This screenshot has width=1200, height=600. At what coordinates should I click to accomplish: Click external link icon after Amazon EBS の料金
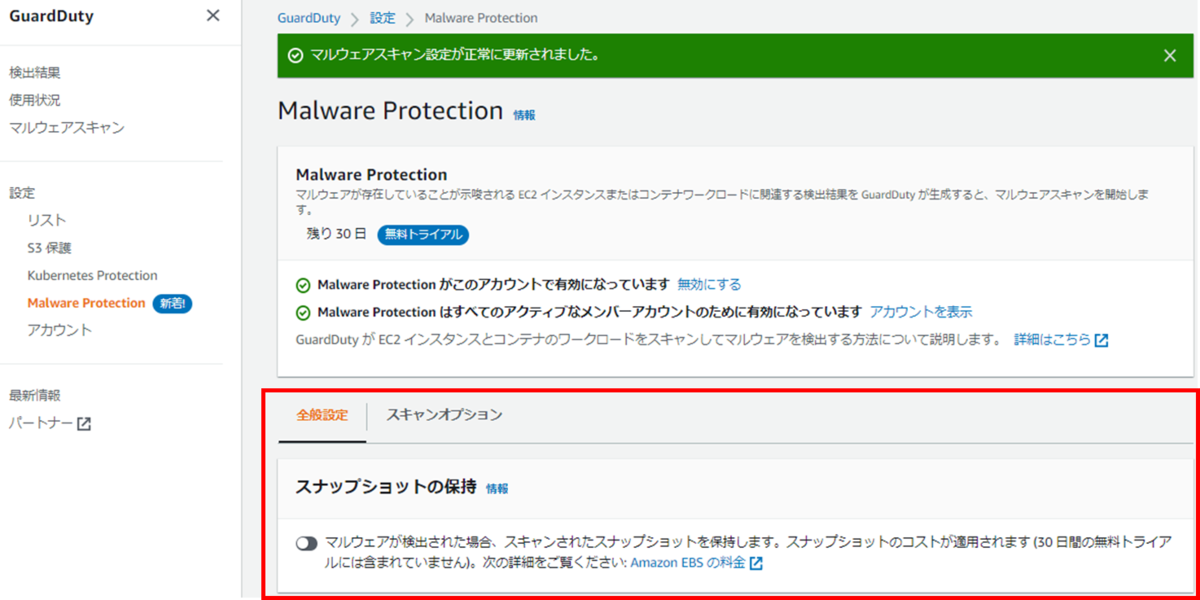tap(756, 563)
